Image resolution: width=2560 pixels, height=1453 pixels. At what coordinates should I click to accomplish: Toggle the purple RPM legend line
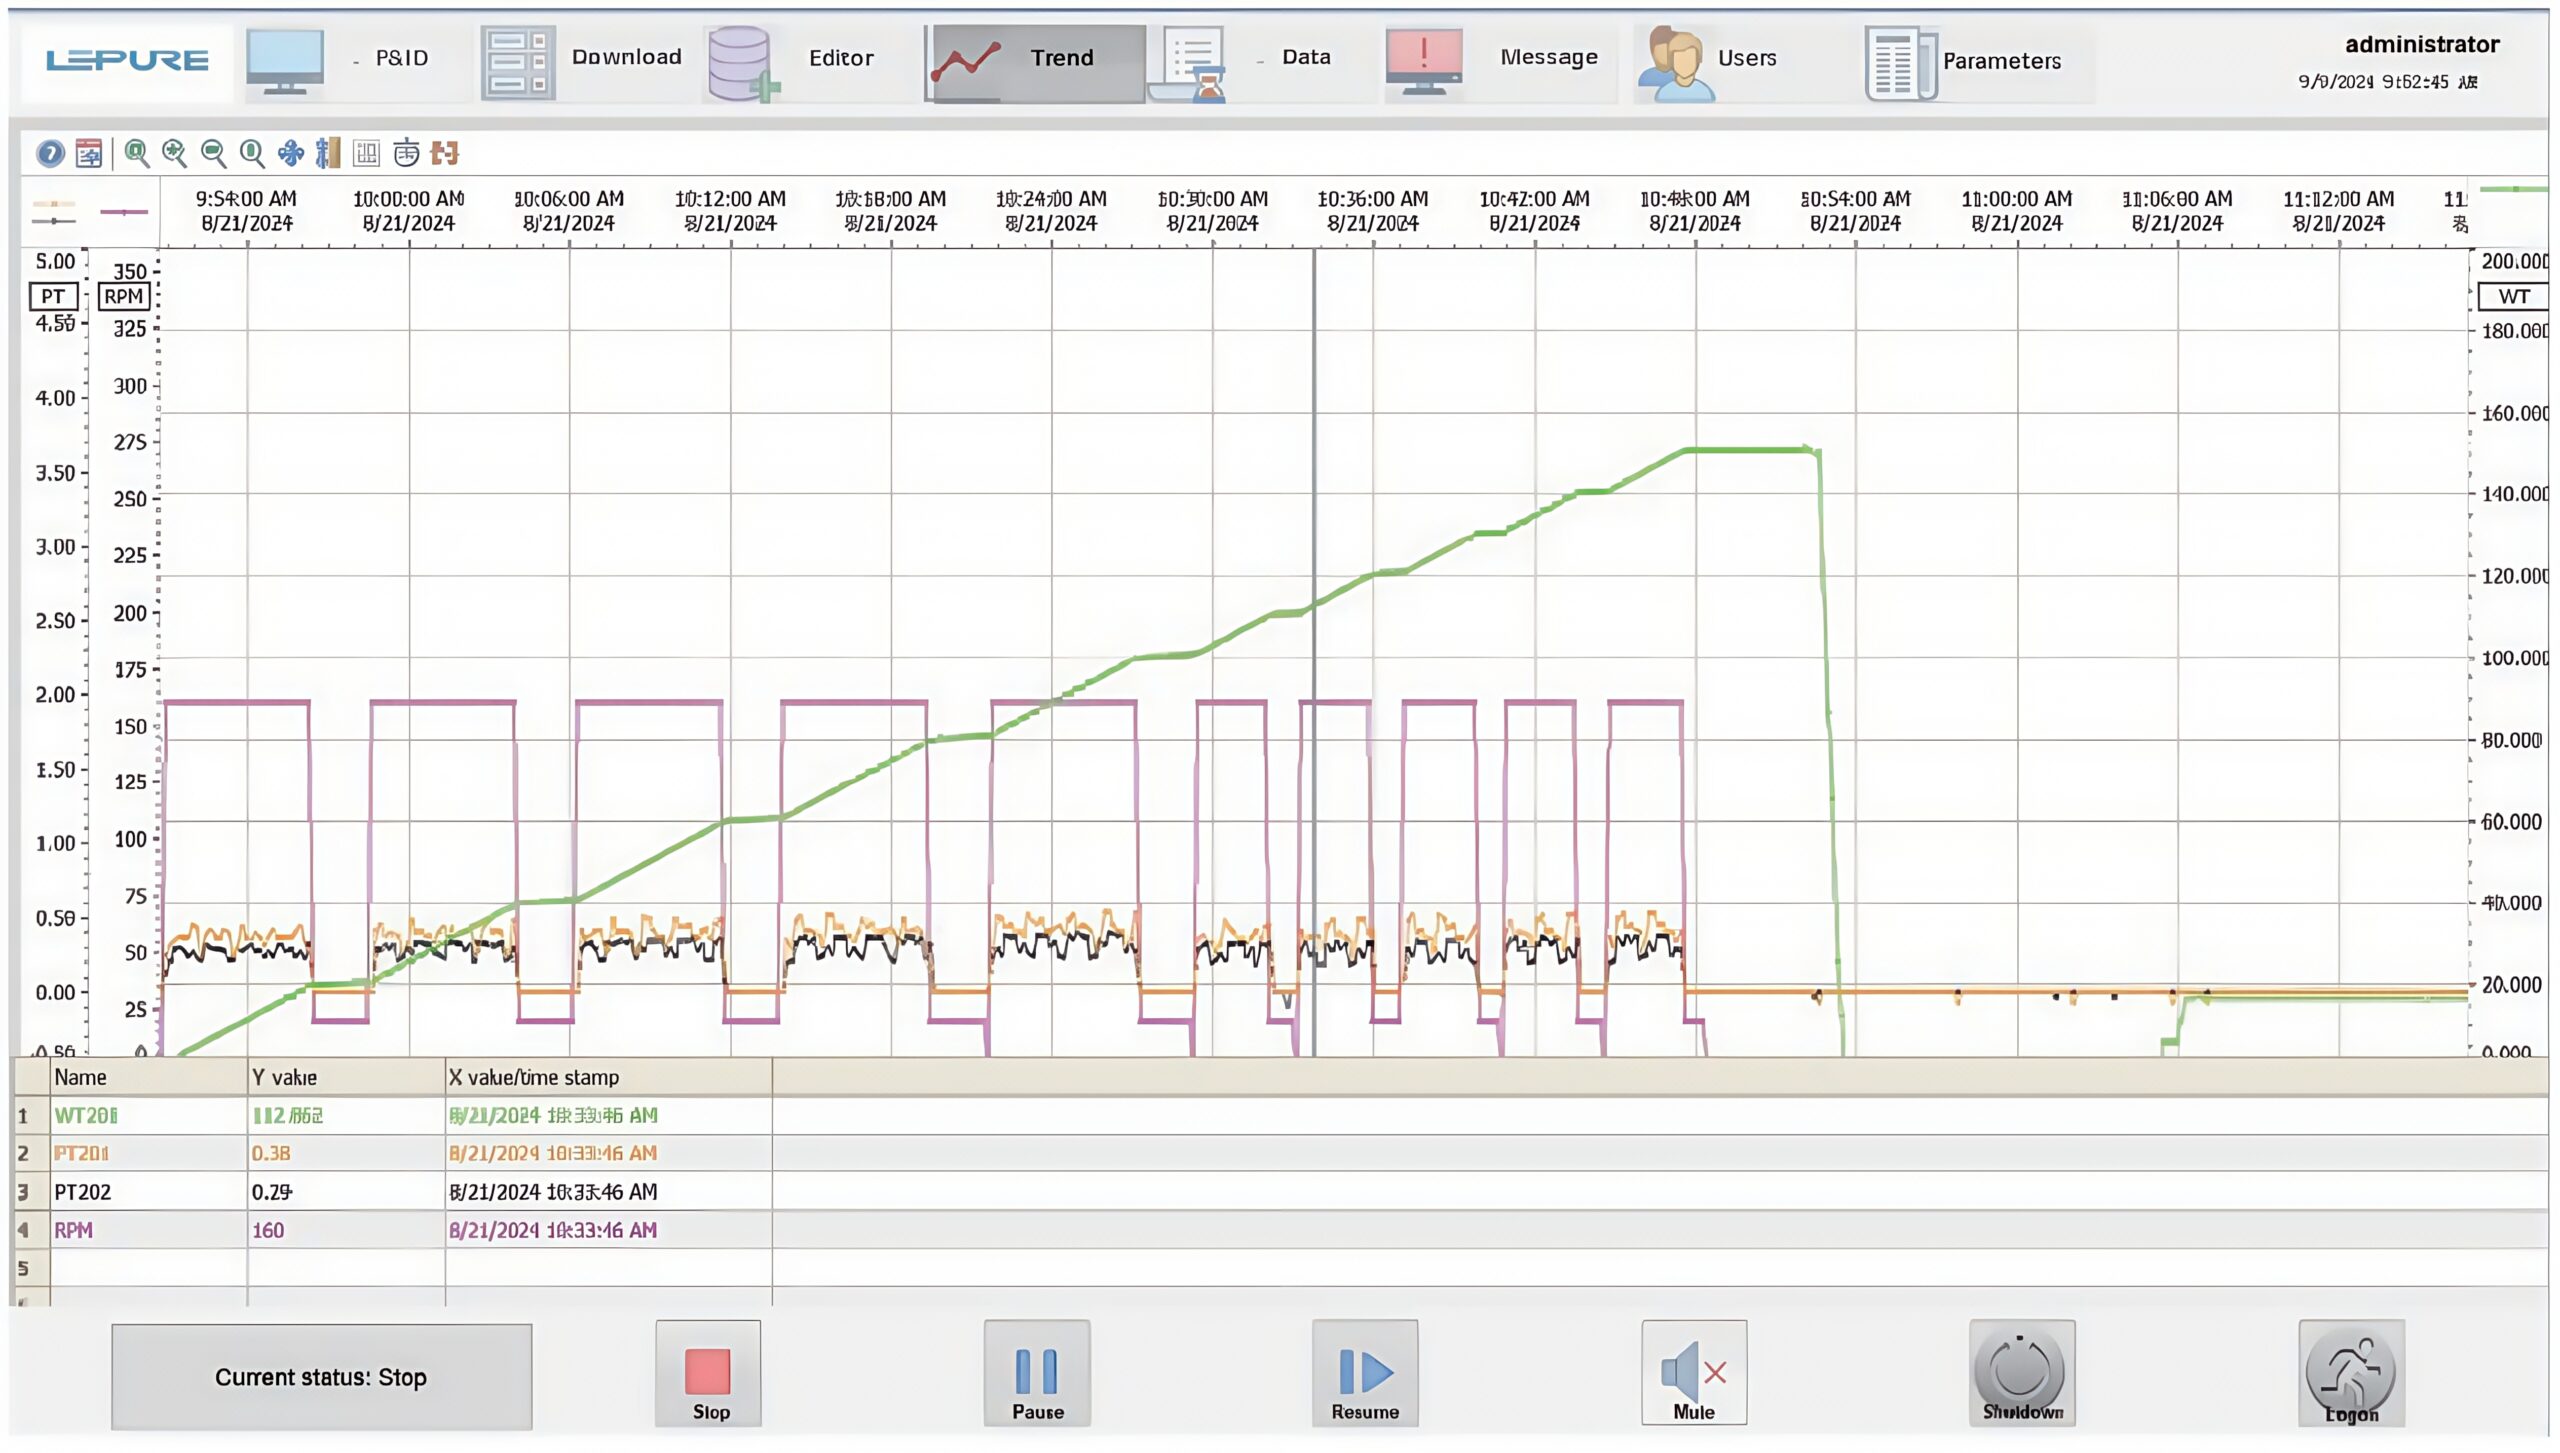124,212
